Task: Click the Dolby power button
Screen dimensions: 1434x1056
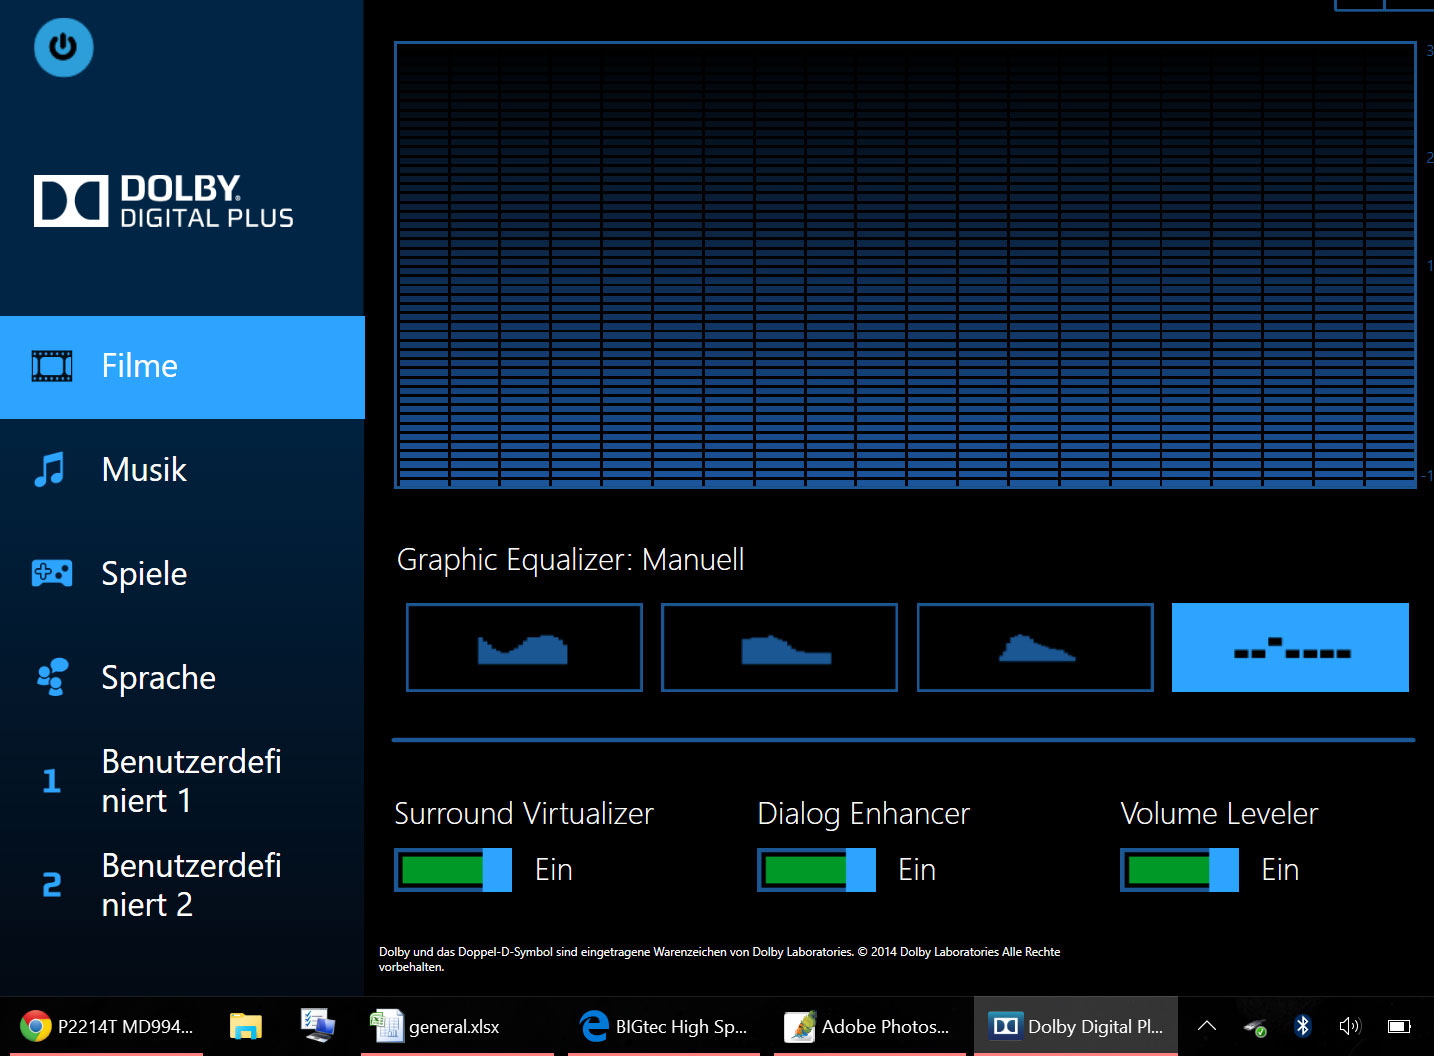Action: click(x=63, y=47)
